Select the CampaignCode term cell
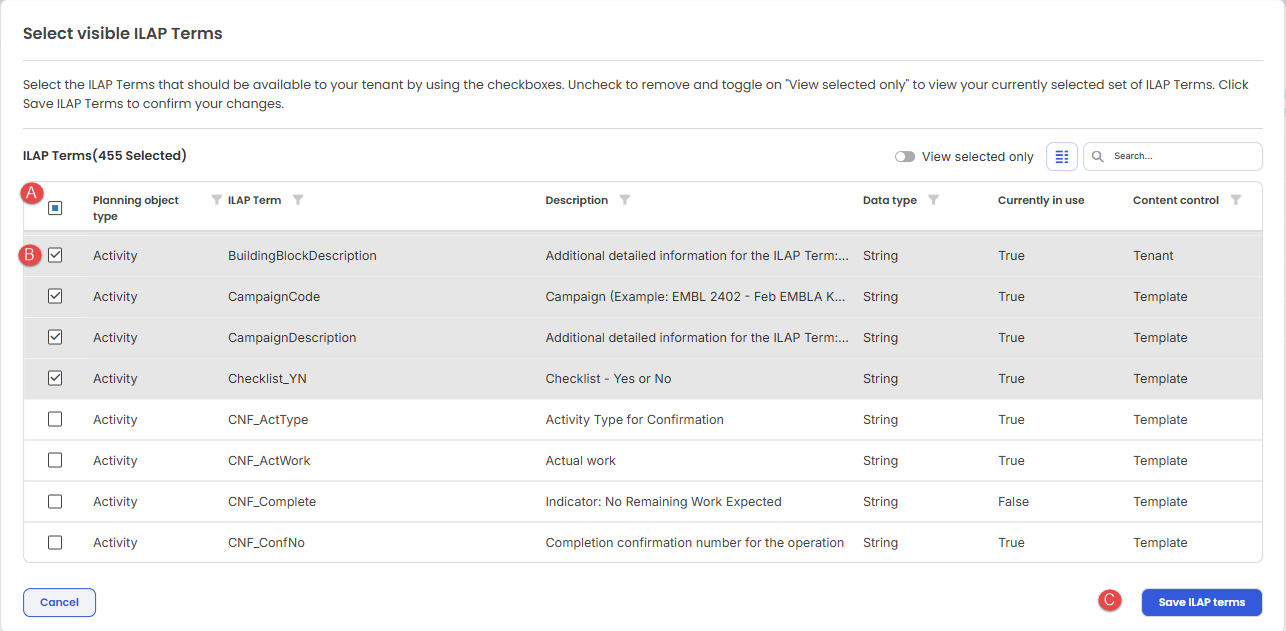The height and width of the screenshot is (631, 1286). click(x=274, y=297)
